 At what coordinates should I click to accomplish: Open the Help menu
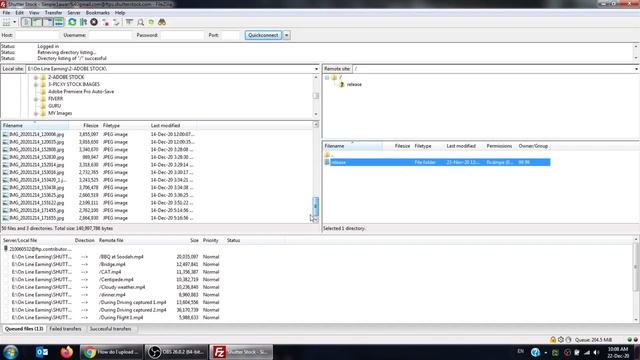pyautogui.click(x=120, y=13)
